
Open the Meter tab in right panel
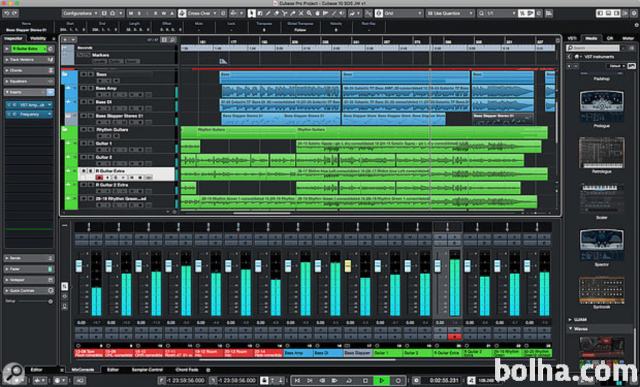(x=628, y=38)
